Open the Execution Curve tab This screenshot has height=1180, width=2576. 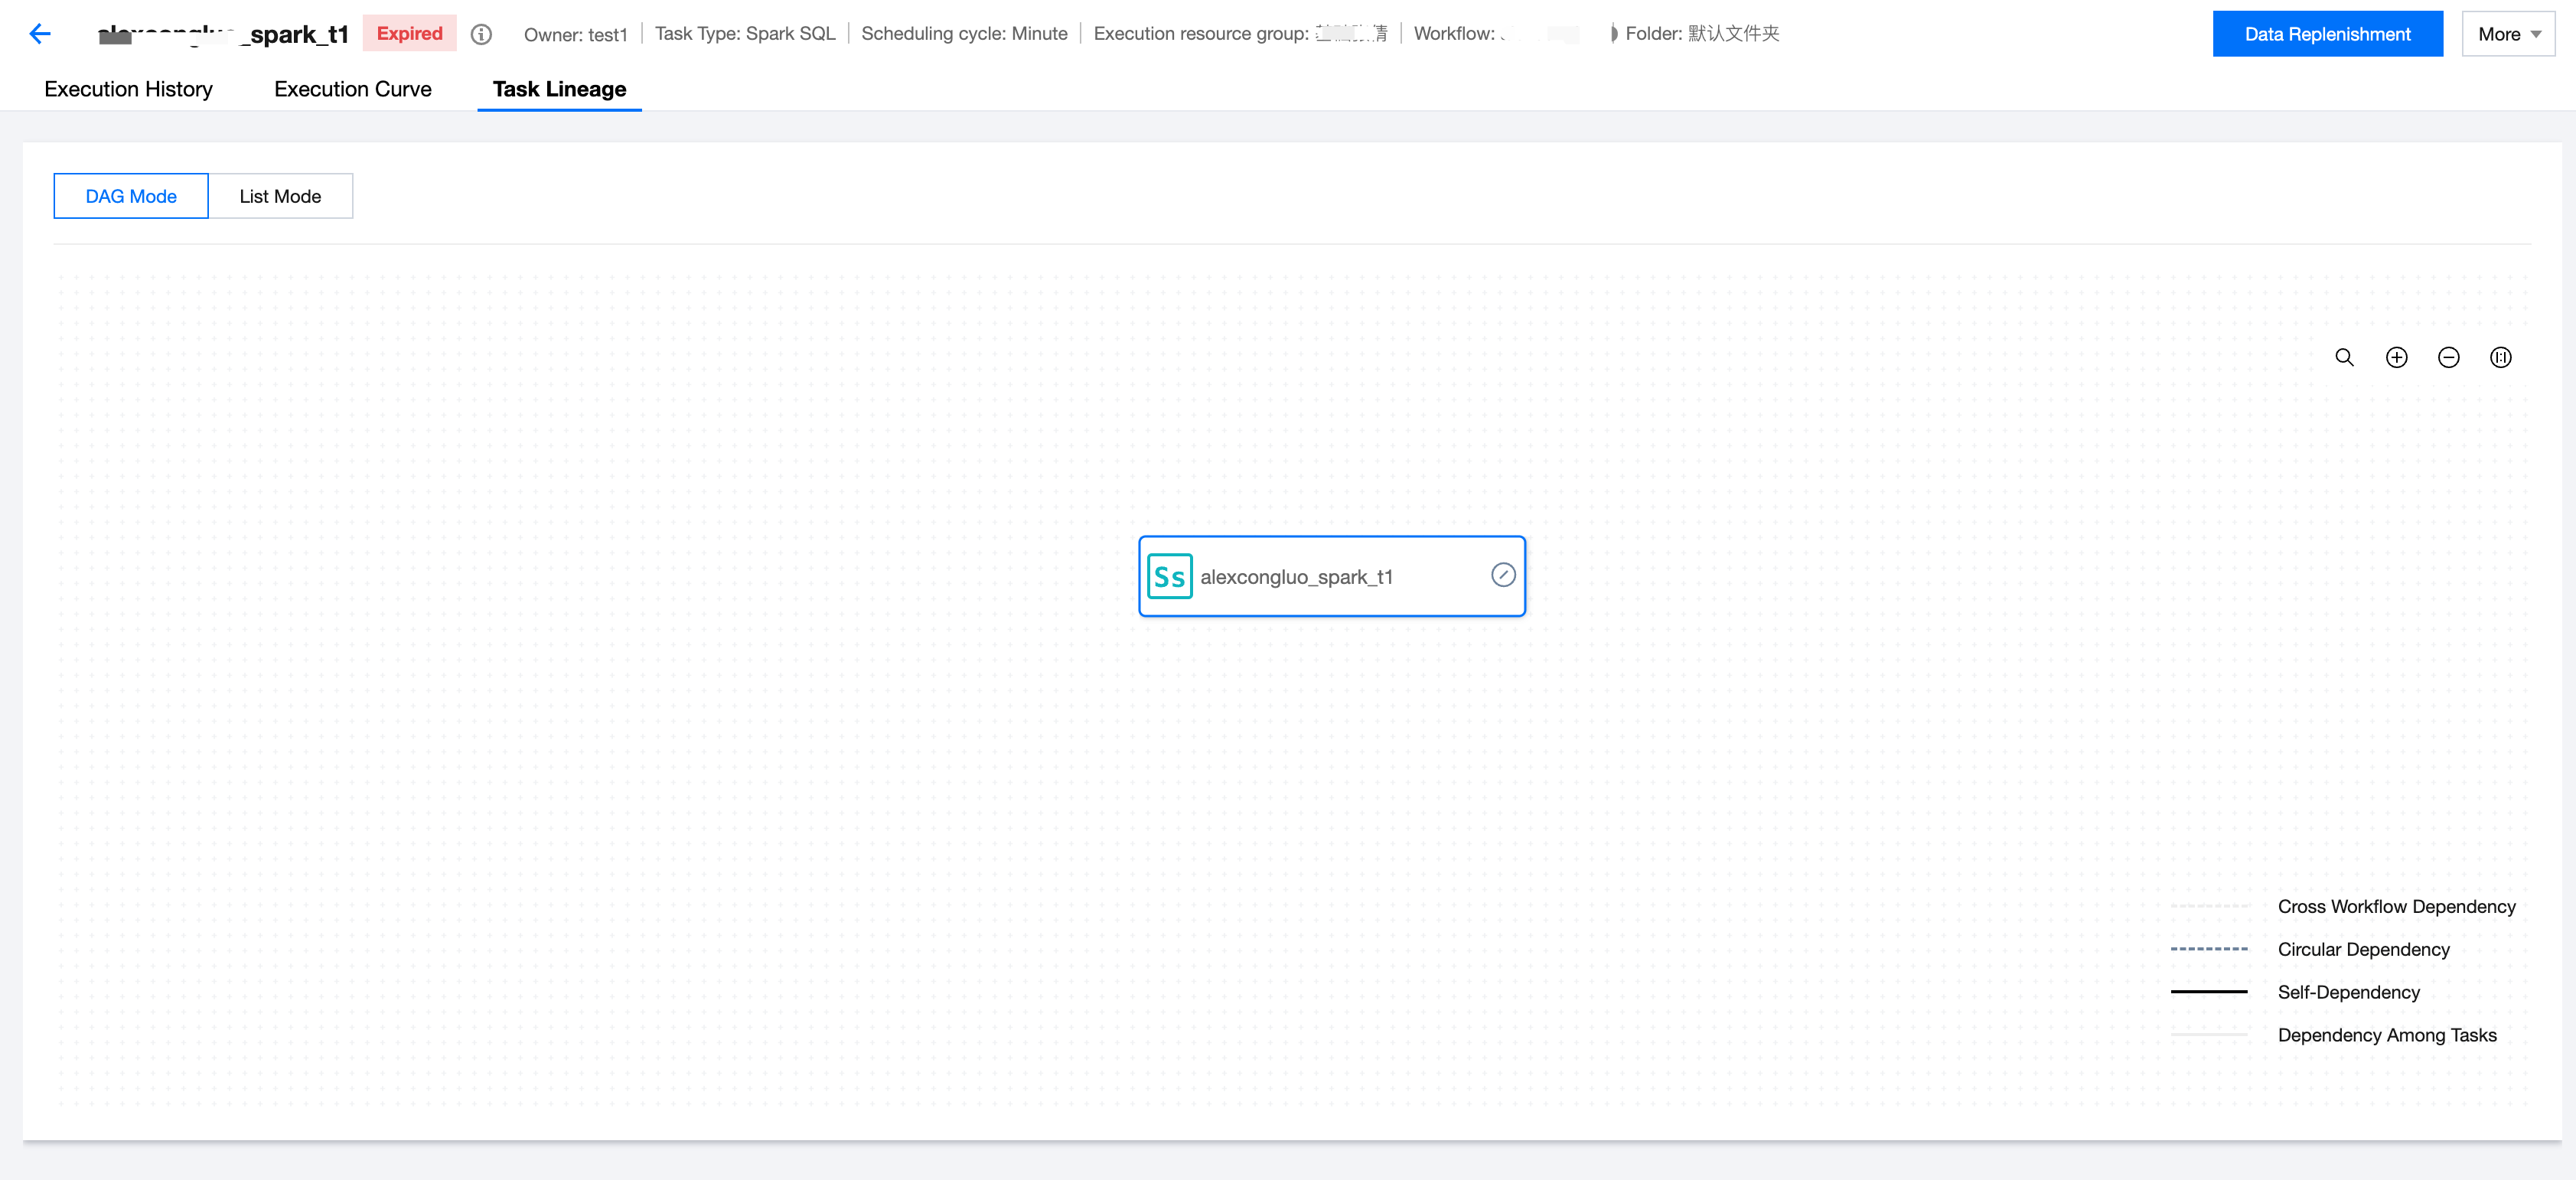(x=352, y=89)
